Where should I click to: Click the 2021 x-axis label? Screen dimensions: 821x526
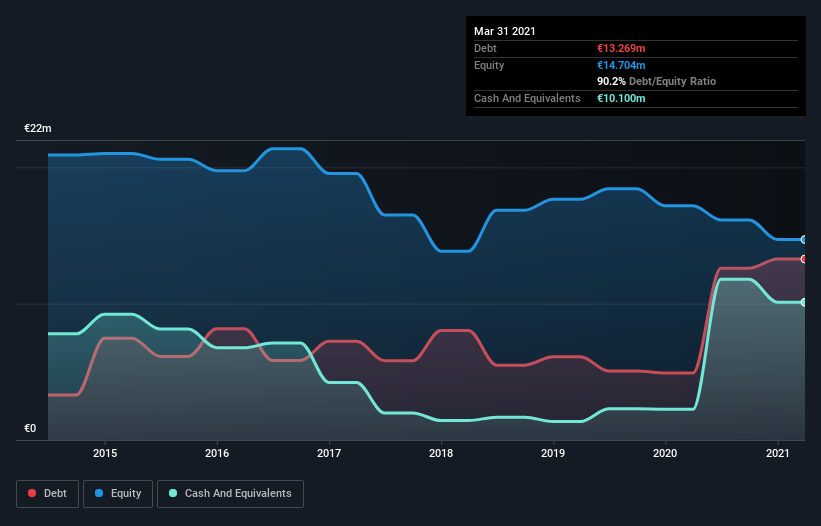click(x=778, y=453)
